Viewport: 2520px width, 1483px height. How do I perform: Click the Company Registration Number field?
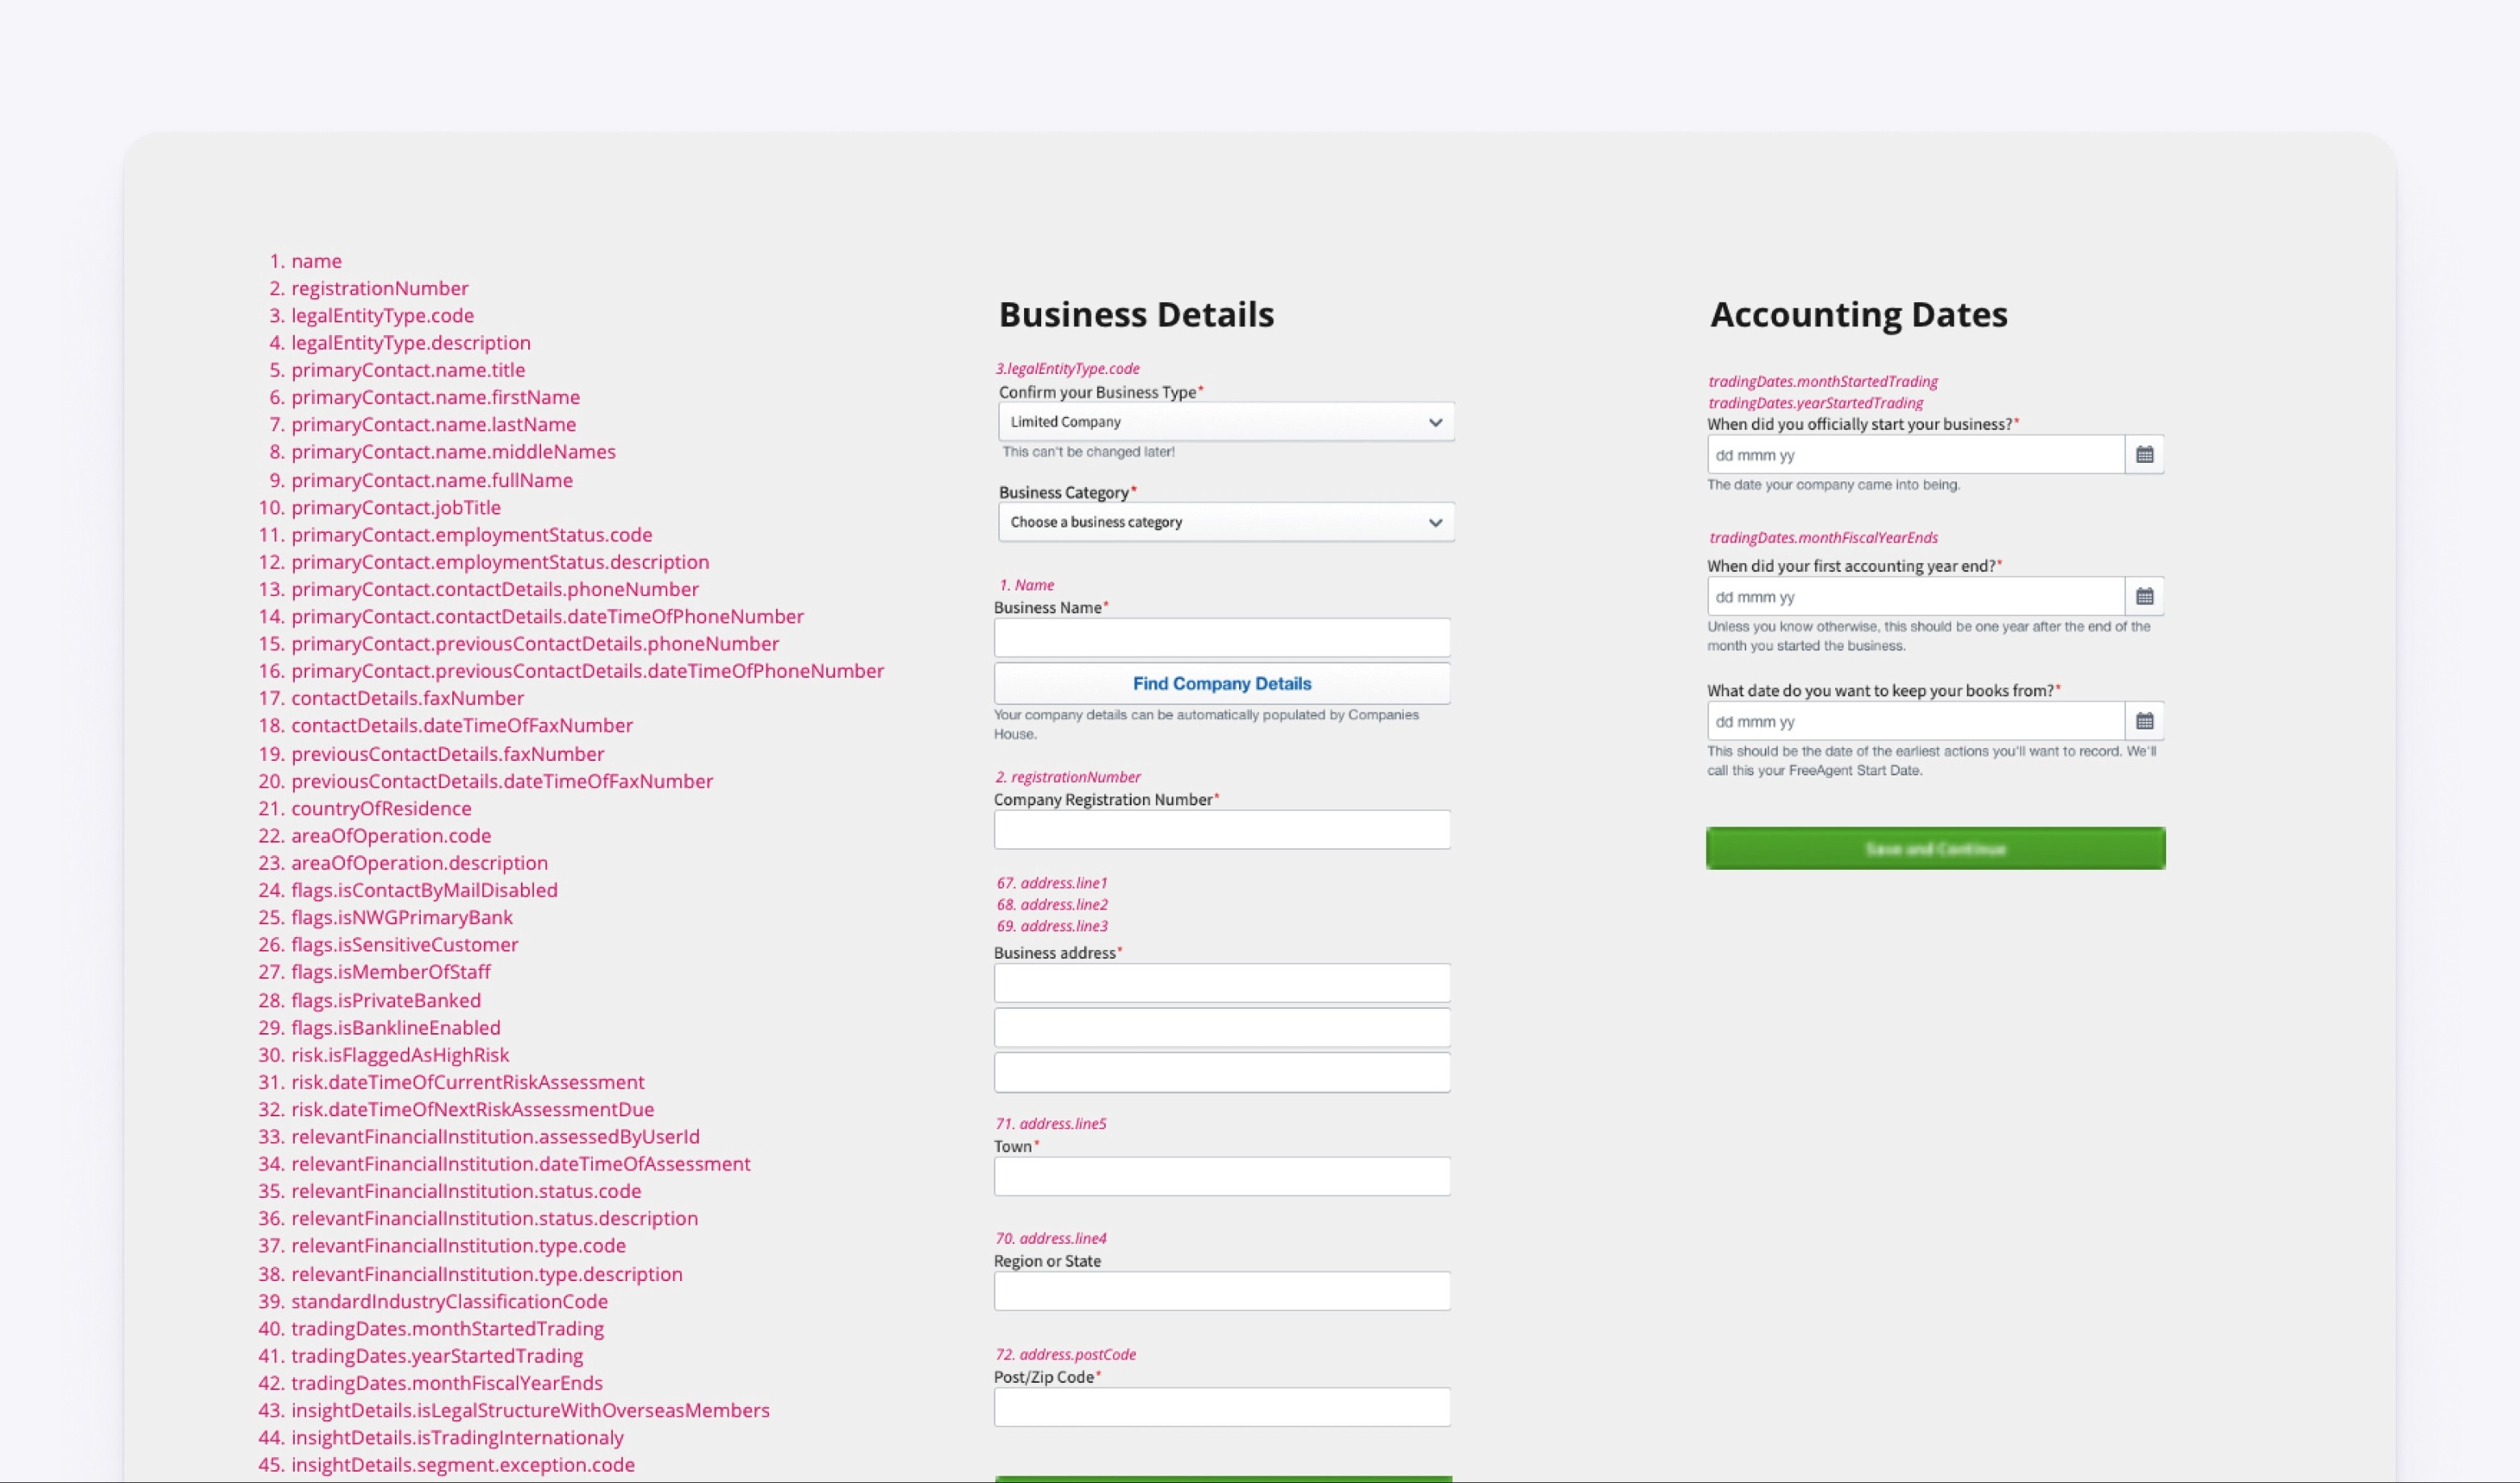click(x=1221, y=829)
